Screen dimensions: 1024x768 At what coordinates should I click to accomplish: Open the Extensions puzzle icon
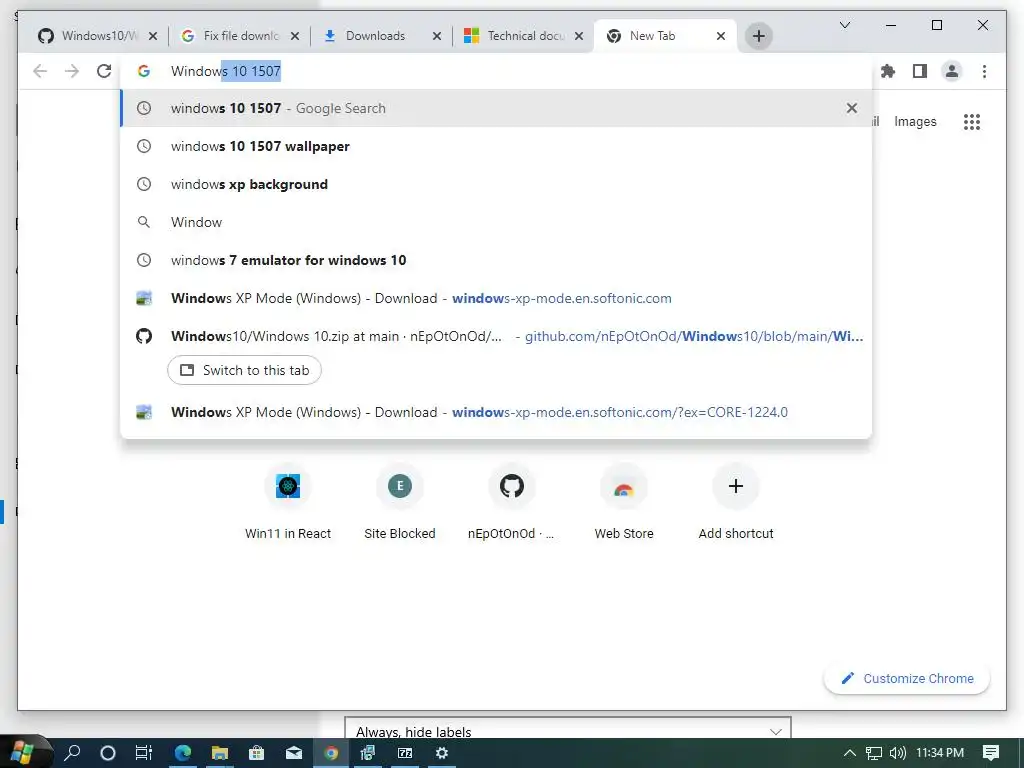click(x=888, y=71)
